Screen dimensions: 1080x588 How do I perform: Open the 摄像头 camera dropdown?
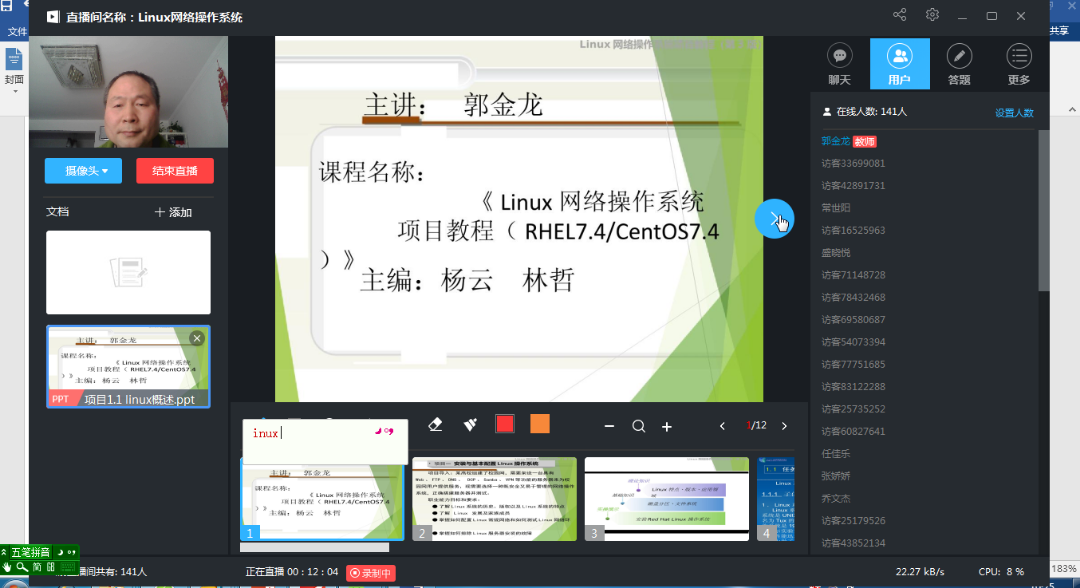[83, 171]
